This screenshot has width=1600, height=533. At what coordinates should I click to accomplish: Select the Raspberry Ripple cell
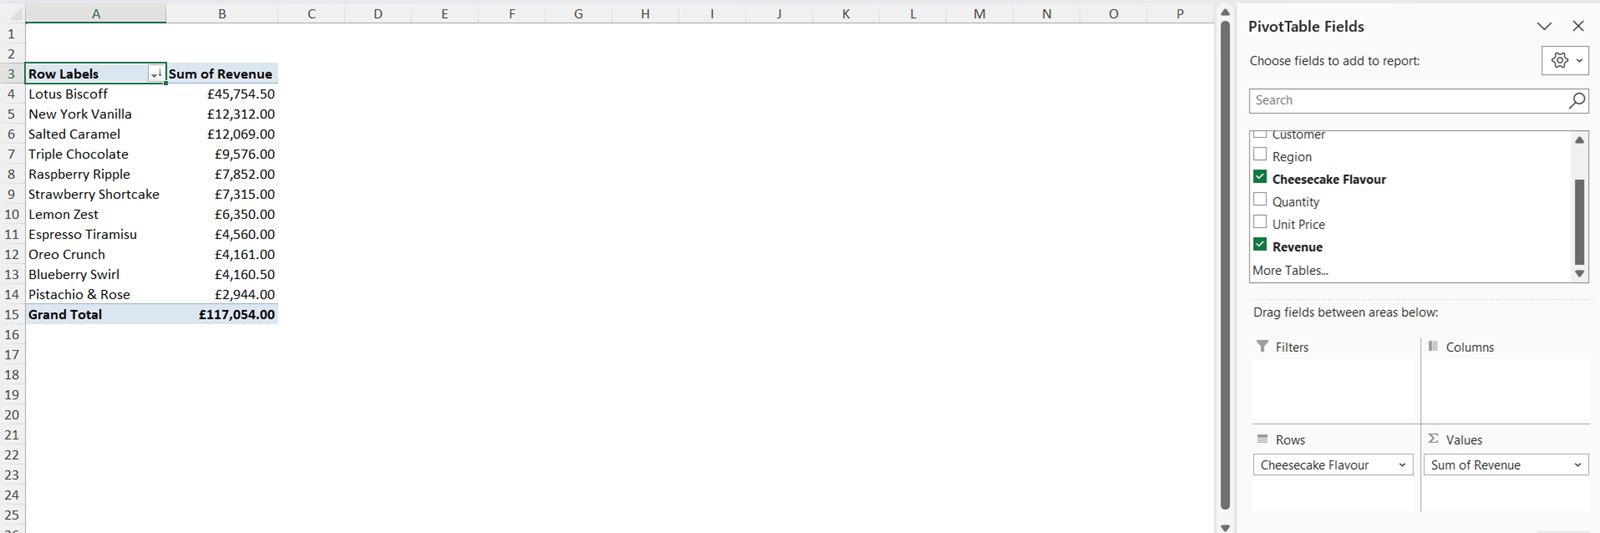(96, 174)
